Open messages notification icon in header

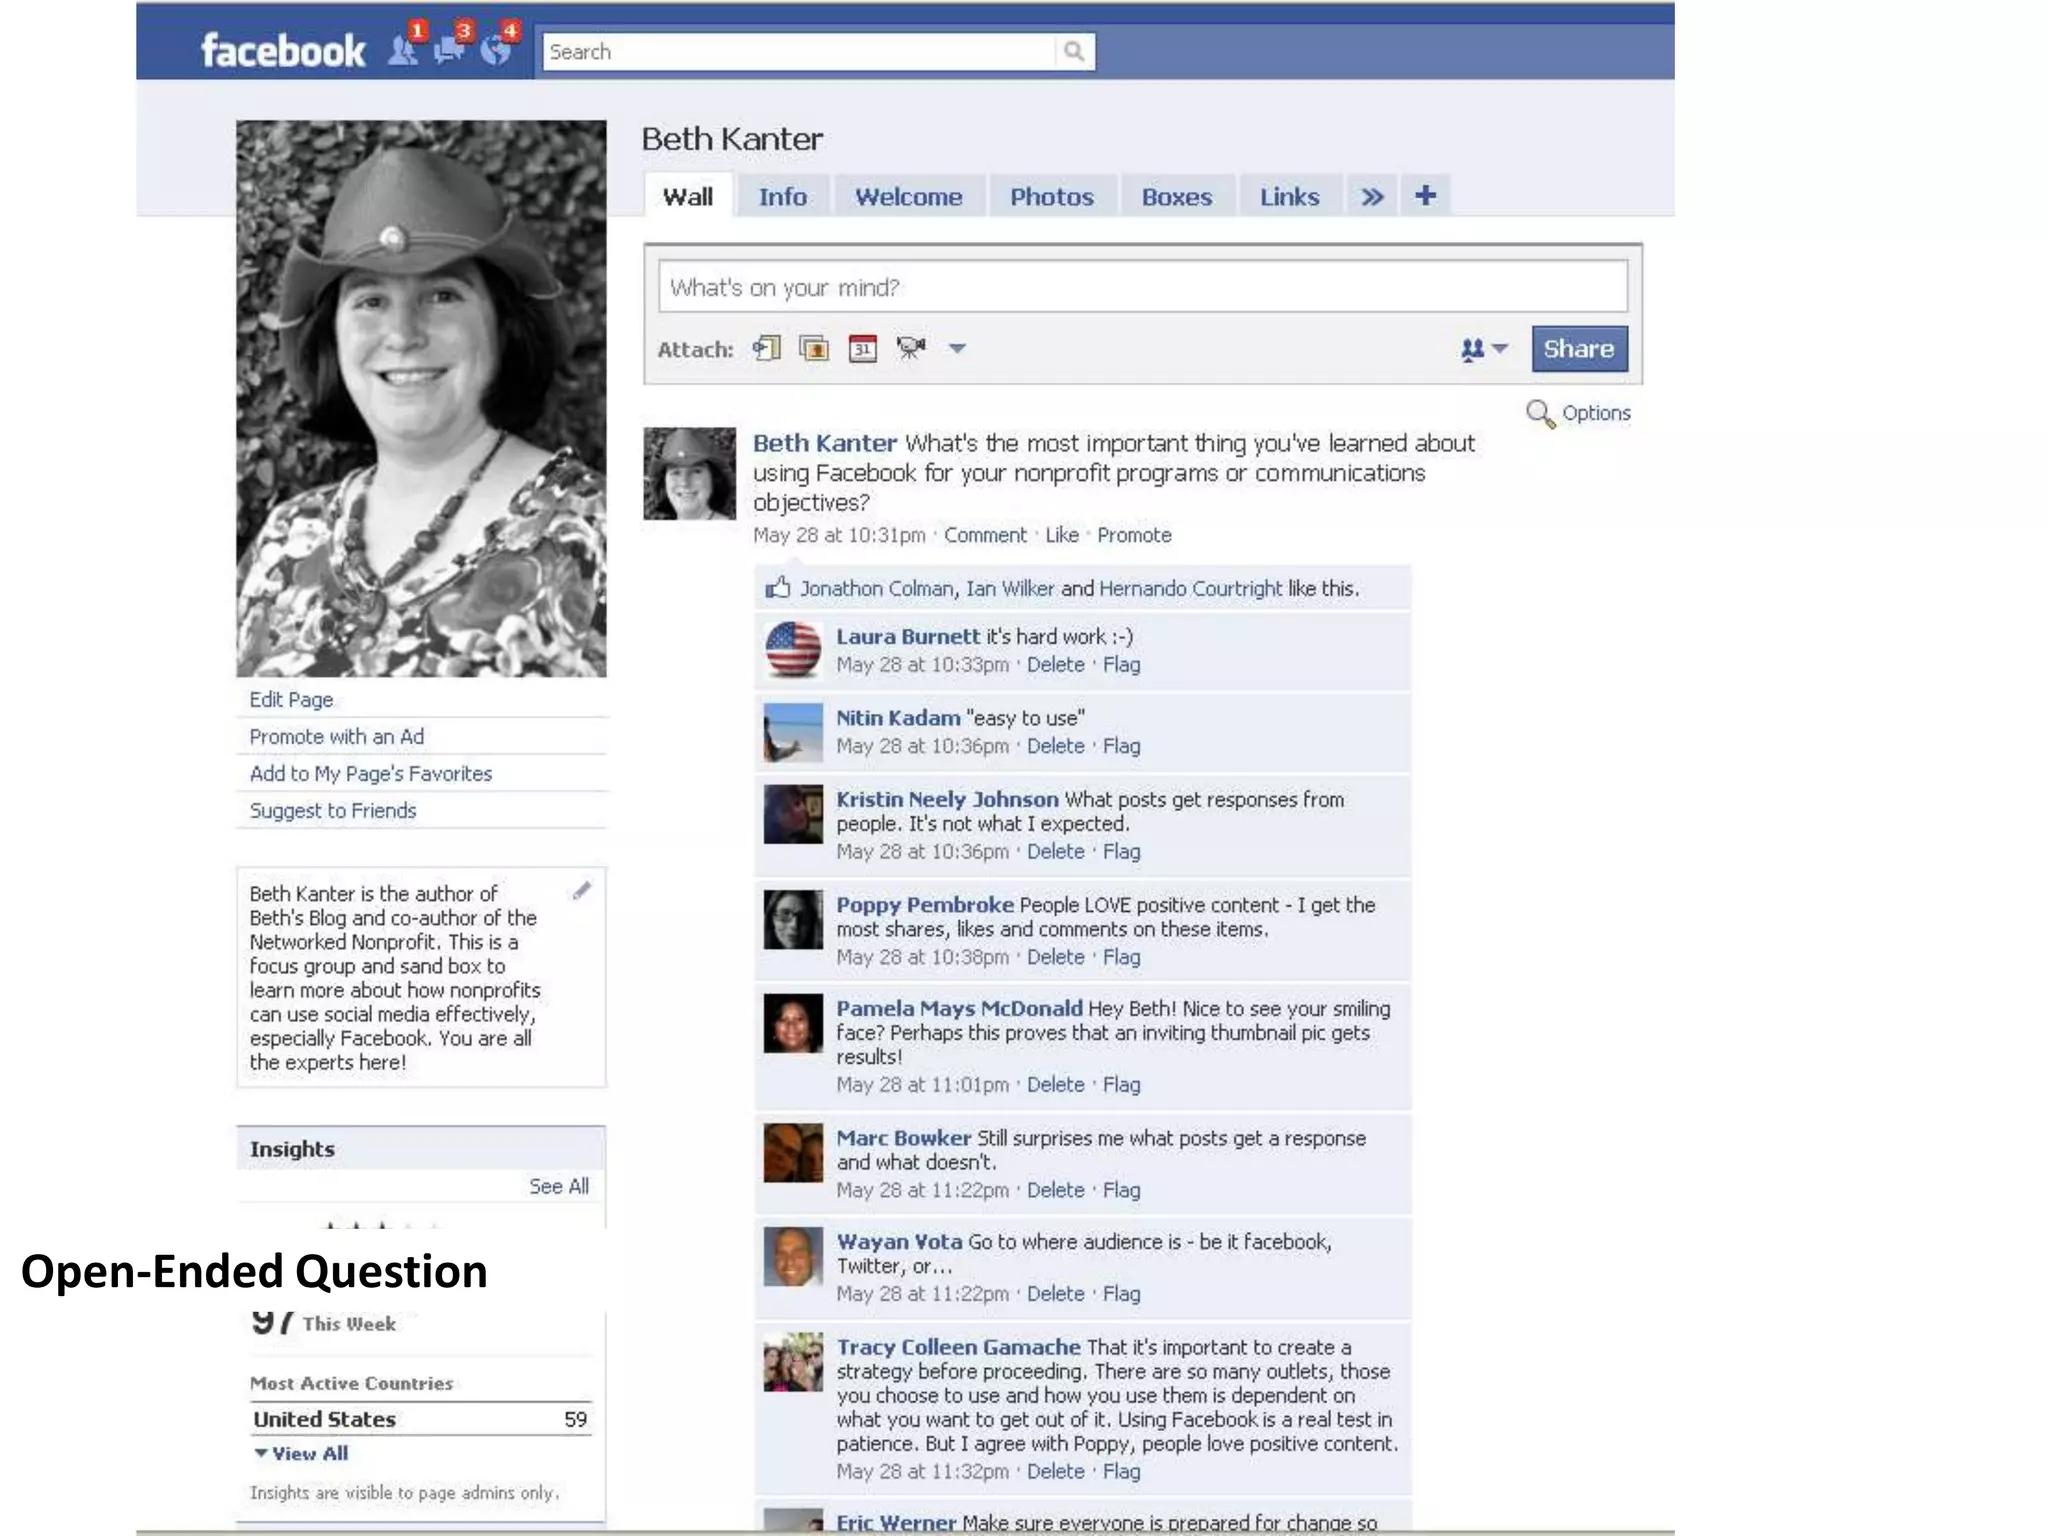click(449, 50)
